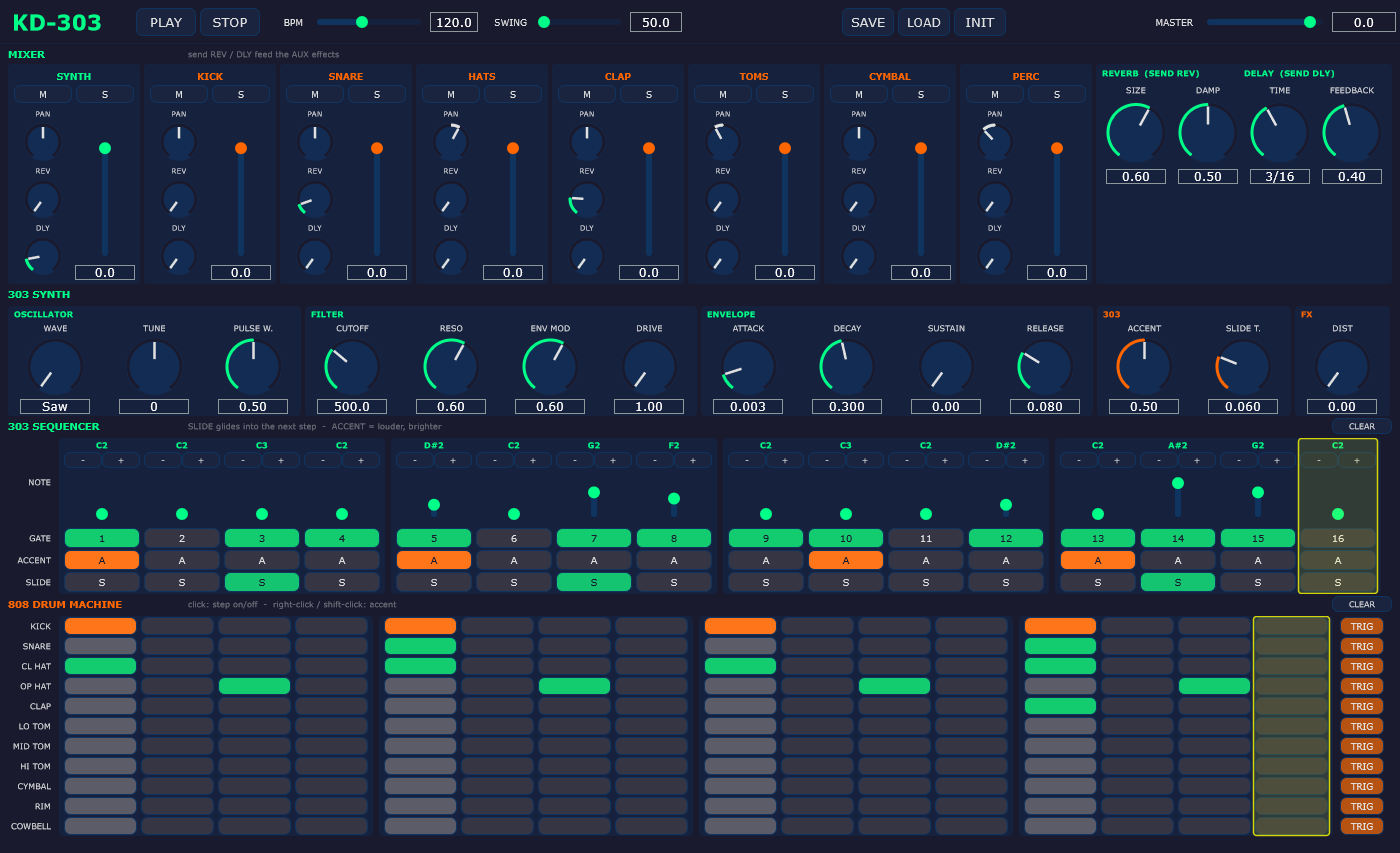Load a saved pattern

click(924, 22)
